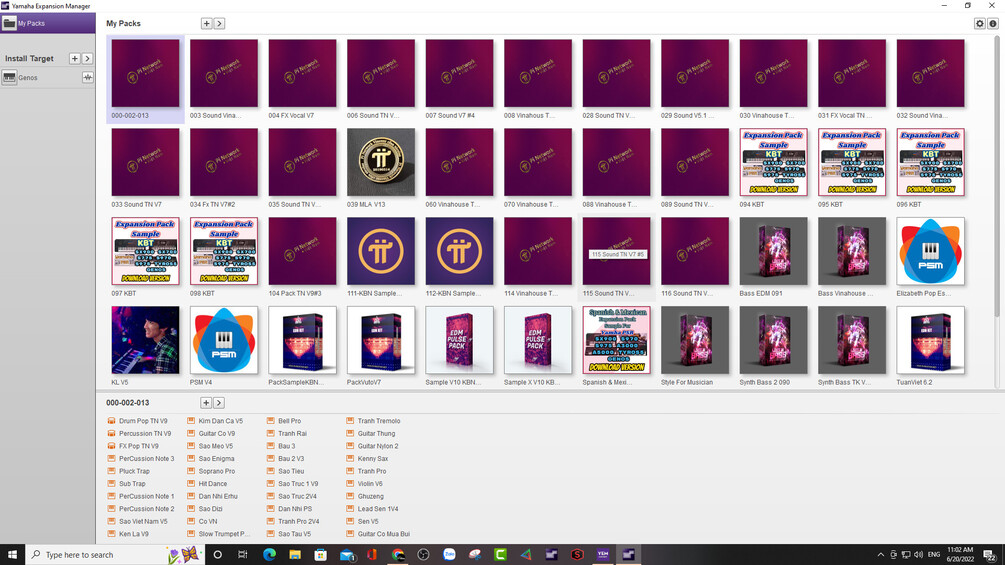Click the taskbar search box
The image size is (1005, 565).
coord(115,555)
